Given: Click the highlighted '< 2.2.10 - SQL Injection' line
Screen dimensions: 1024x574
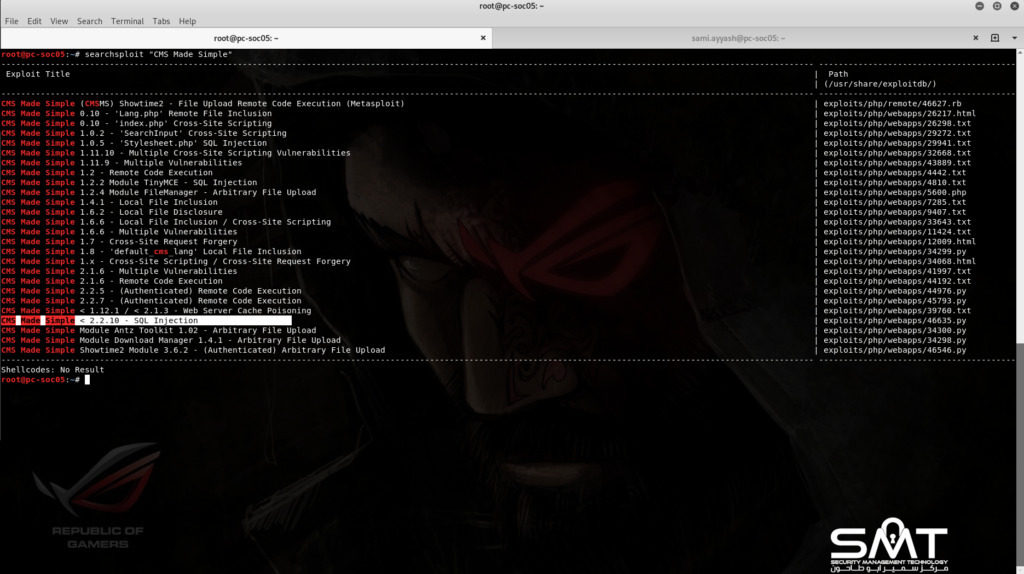Looking at the screenshot, I should tap(146, 321).
